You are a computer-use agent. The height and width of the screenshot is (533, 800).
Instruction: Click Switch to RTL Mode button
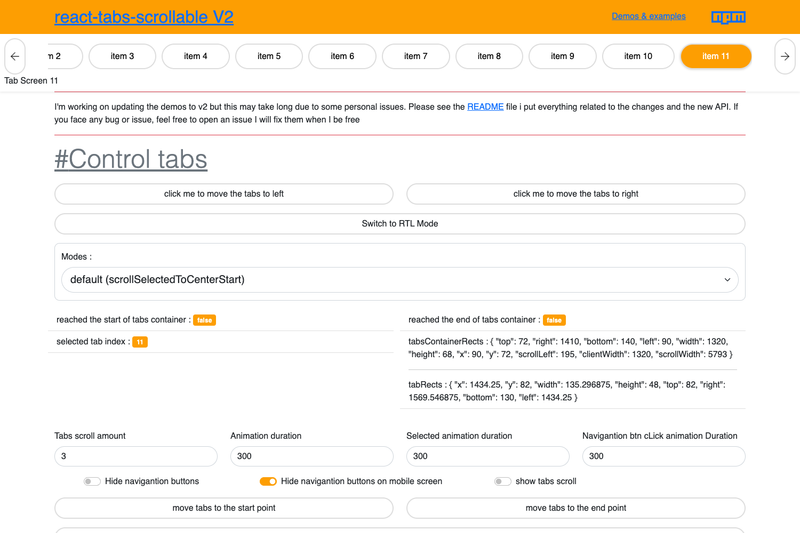399,224
